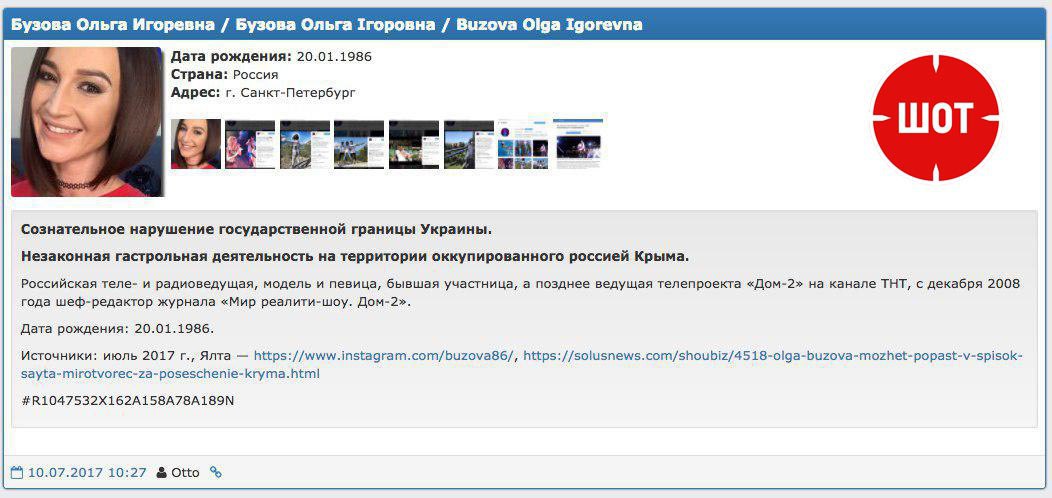Open the pink concert stage screenshot thumbnail
The height and width of the screenshot is (498, 1052).
point(250,144)
